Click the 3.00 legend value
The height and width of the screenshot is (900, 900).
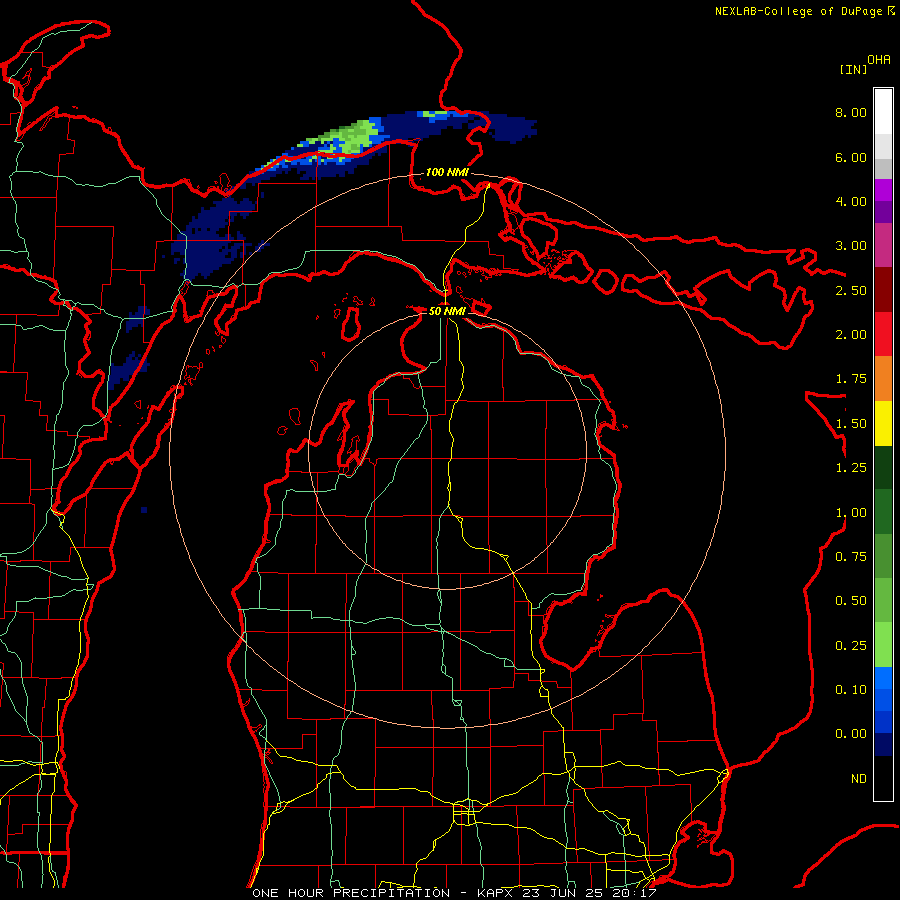(851, 246)
